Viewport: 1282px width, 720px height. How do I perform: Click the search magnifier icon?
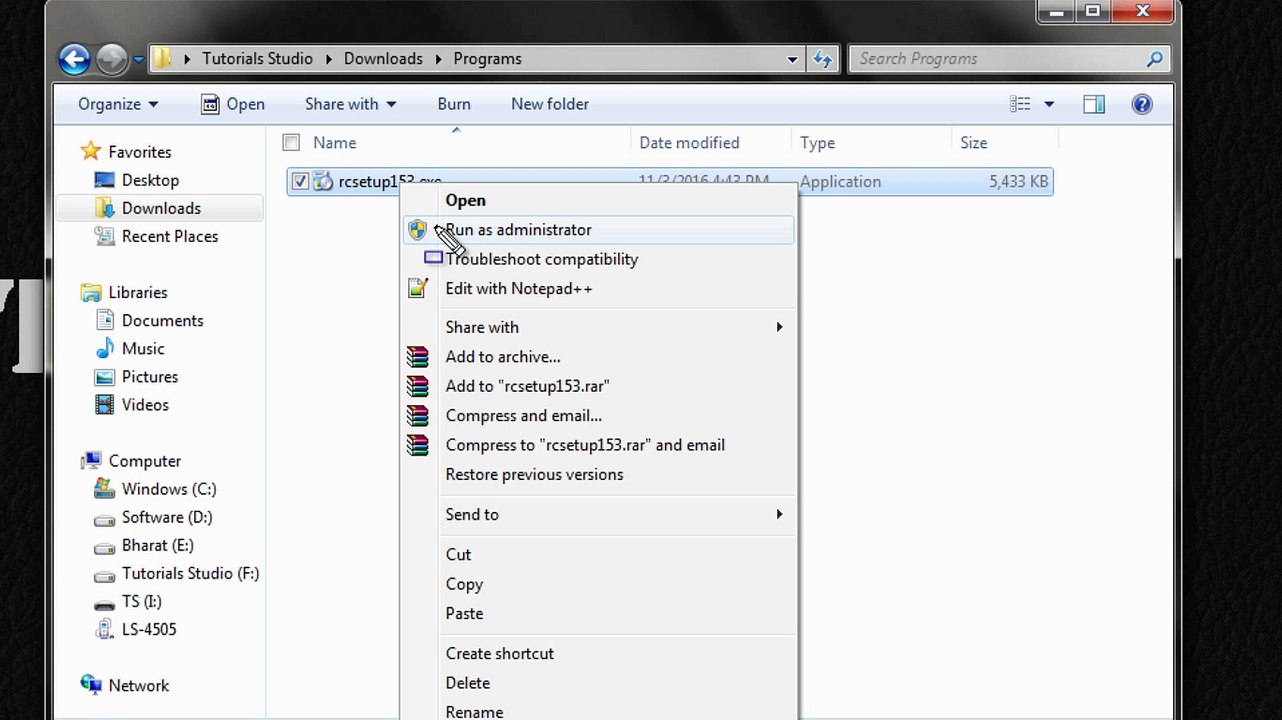1155,59
